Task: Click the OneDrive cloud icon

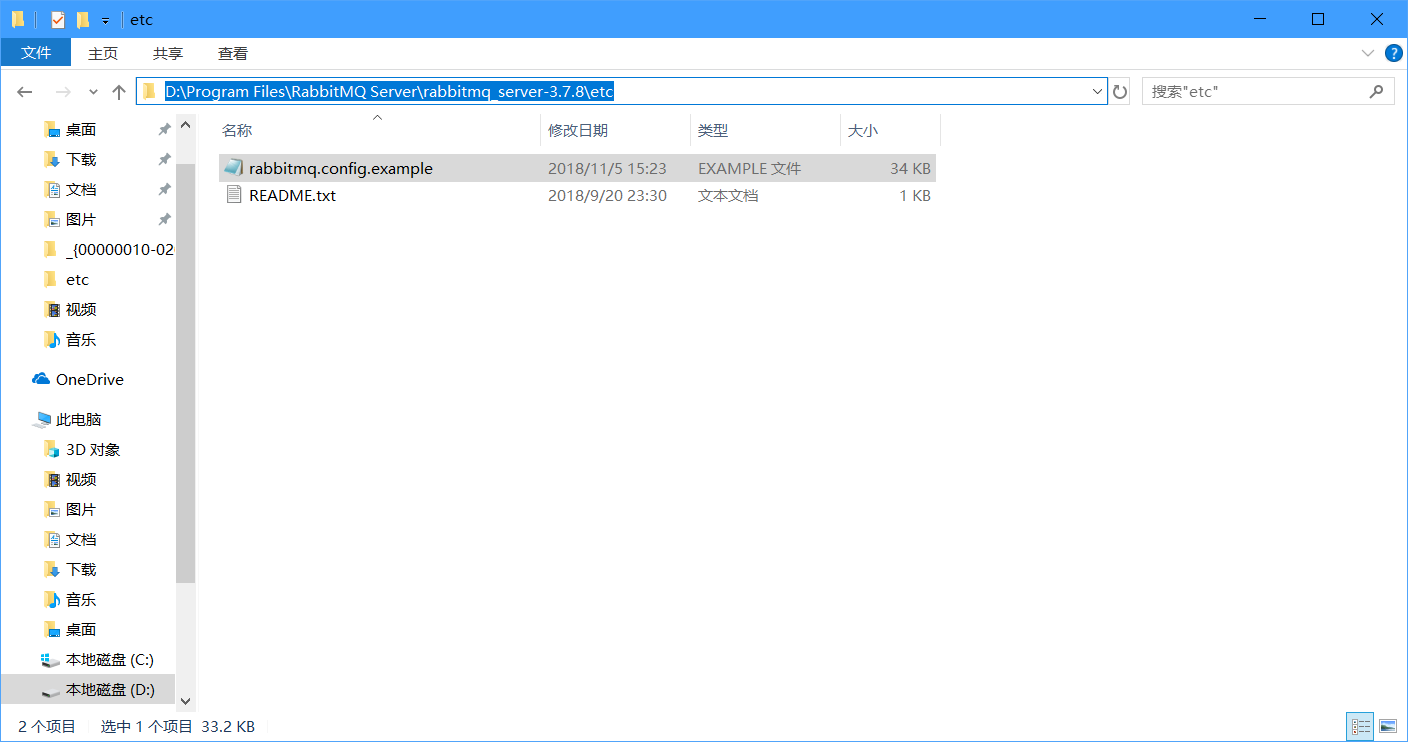Action: [x=41, y=379]
